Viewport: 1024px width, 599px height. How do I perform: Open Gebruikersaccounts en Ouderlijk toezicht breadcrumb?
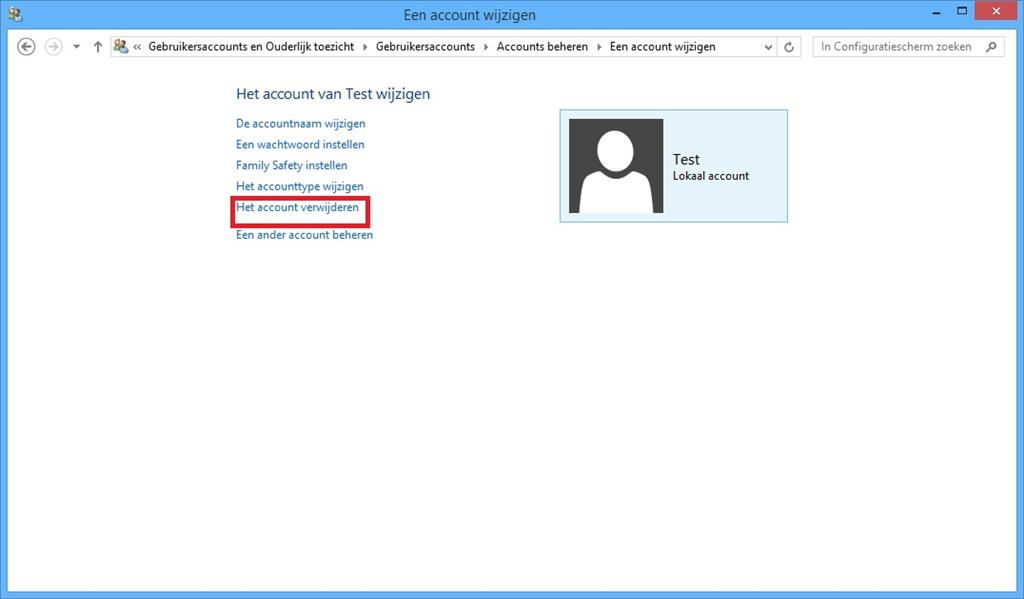click(x=251, y=46)
